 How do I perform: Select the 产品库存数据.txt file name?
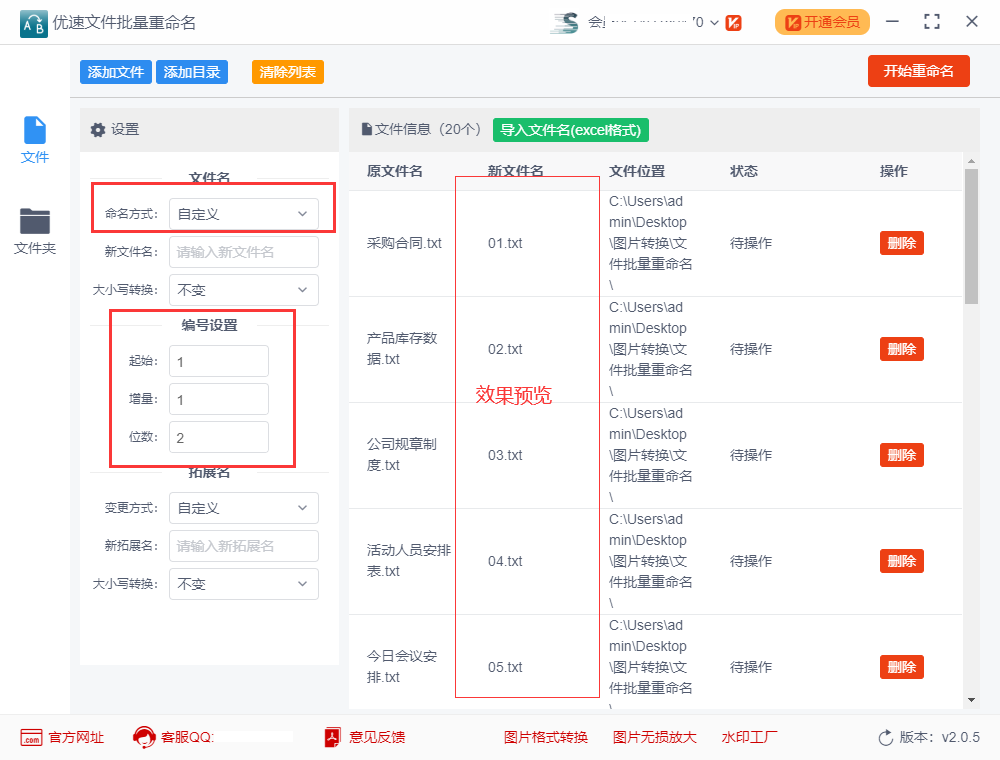pos(402,349)
